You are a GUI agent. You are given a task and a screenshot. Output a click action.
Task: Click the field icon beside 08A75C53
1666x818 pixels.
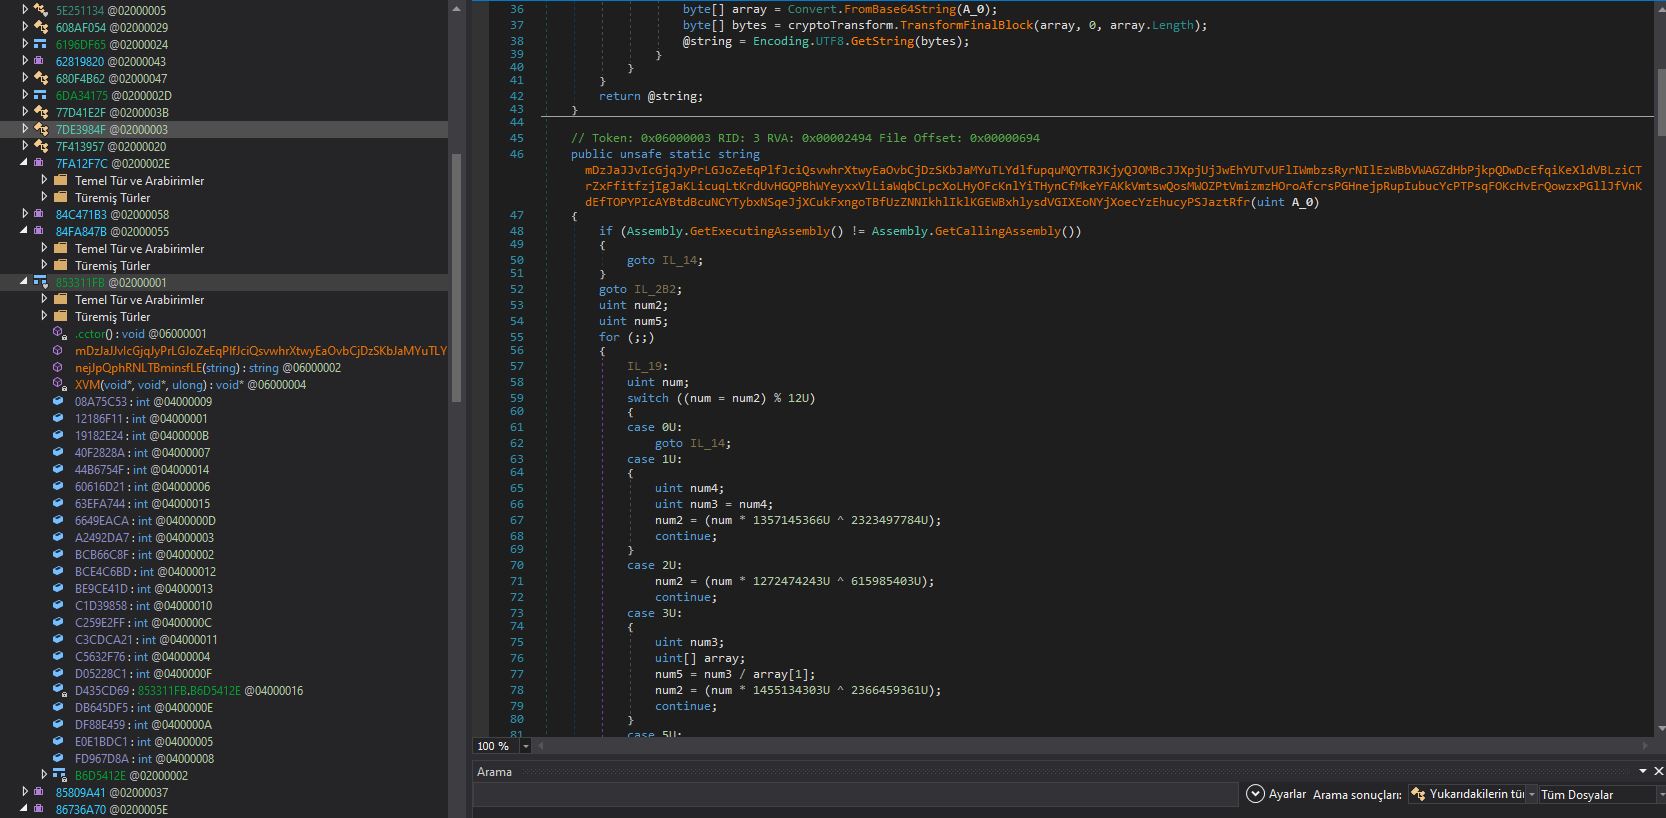coord(59,401)
